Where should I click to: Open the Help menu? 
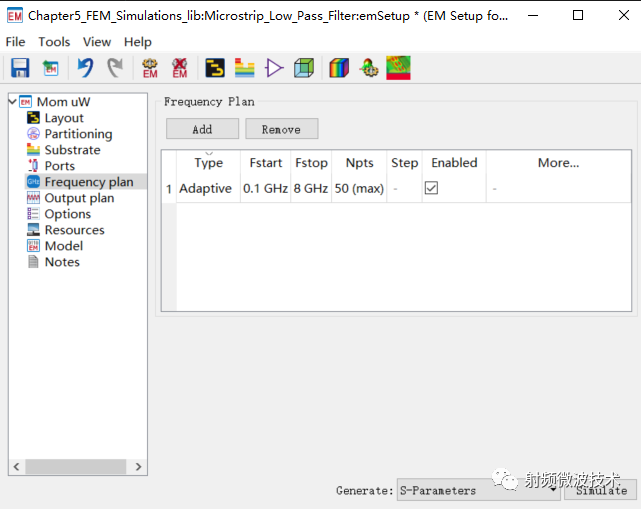point(138,42)
